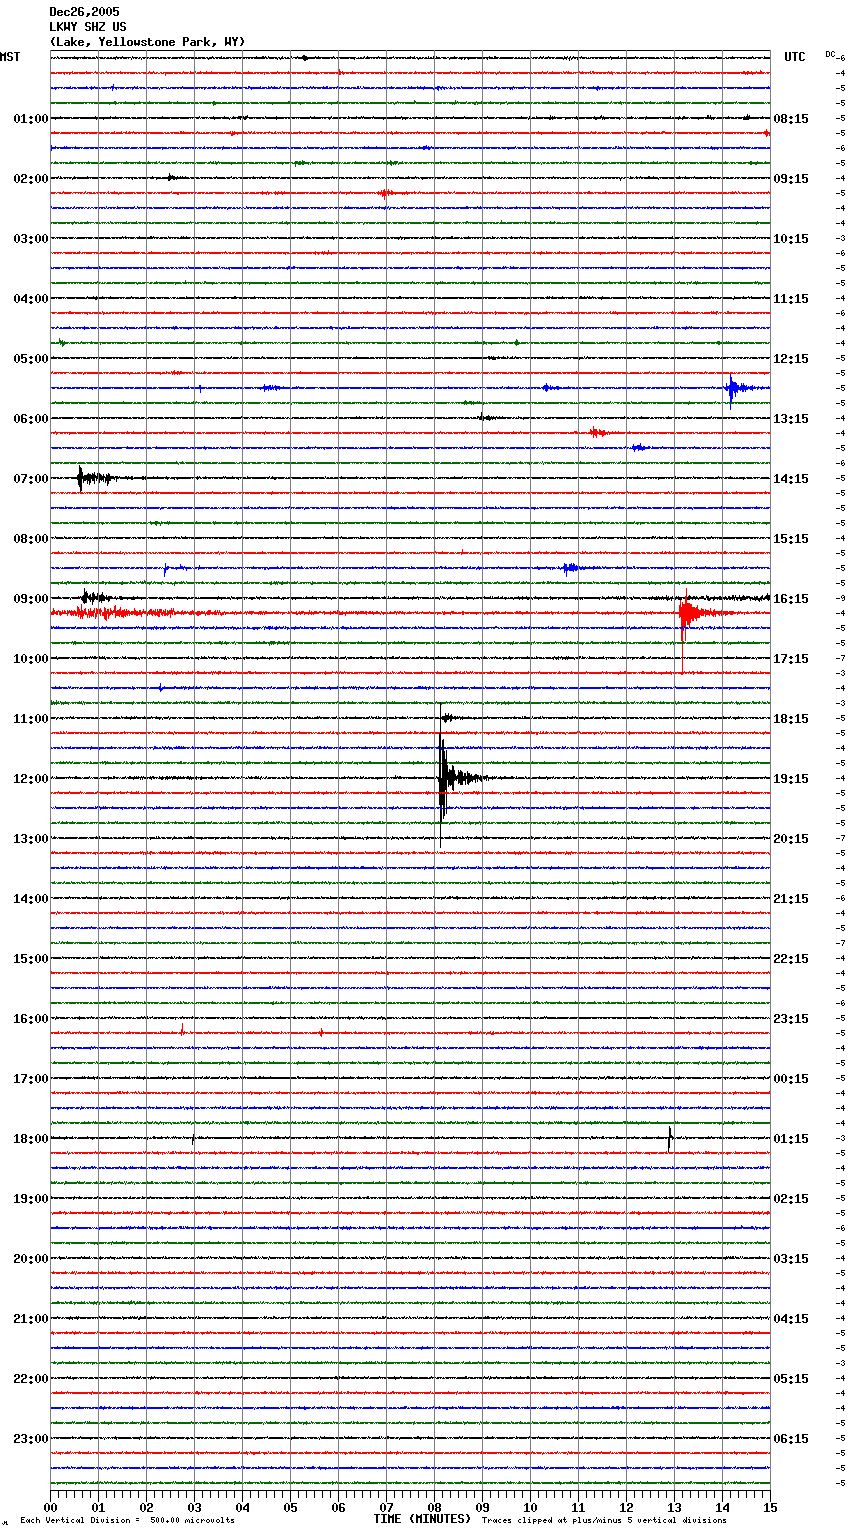
Task: Select the Lake, Yellowstone Park, WY subtitle
Action: coord(147,42)
